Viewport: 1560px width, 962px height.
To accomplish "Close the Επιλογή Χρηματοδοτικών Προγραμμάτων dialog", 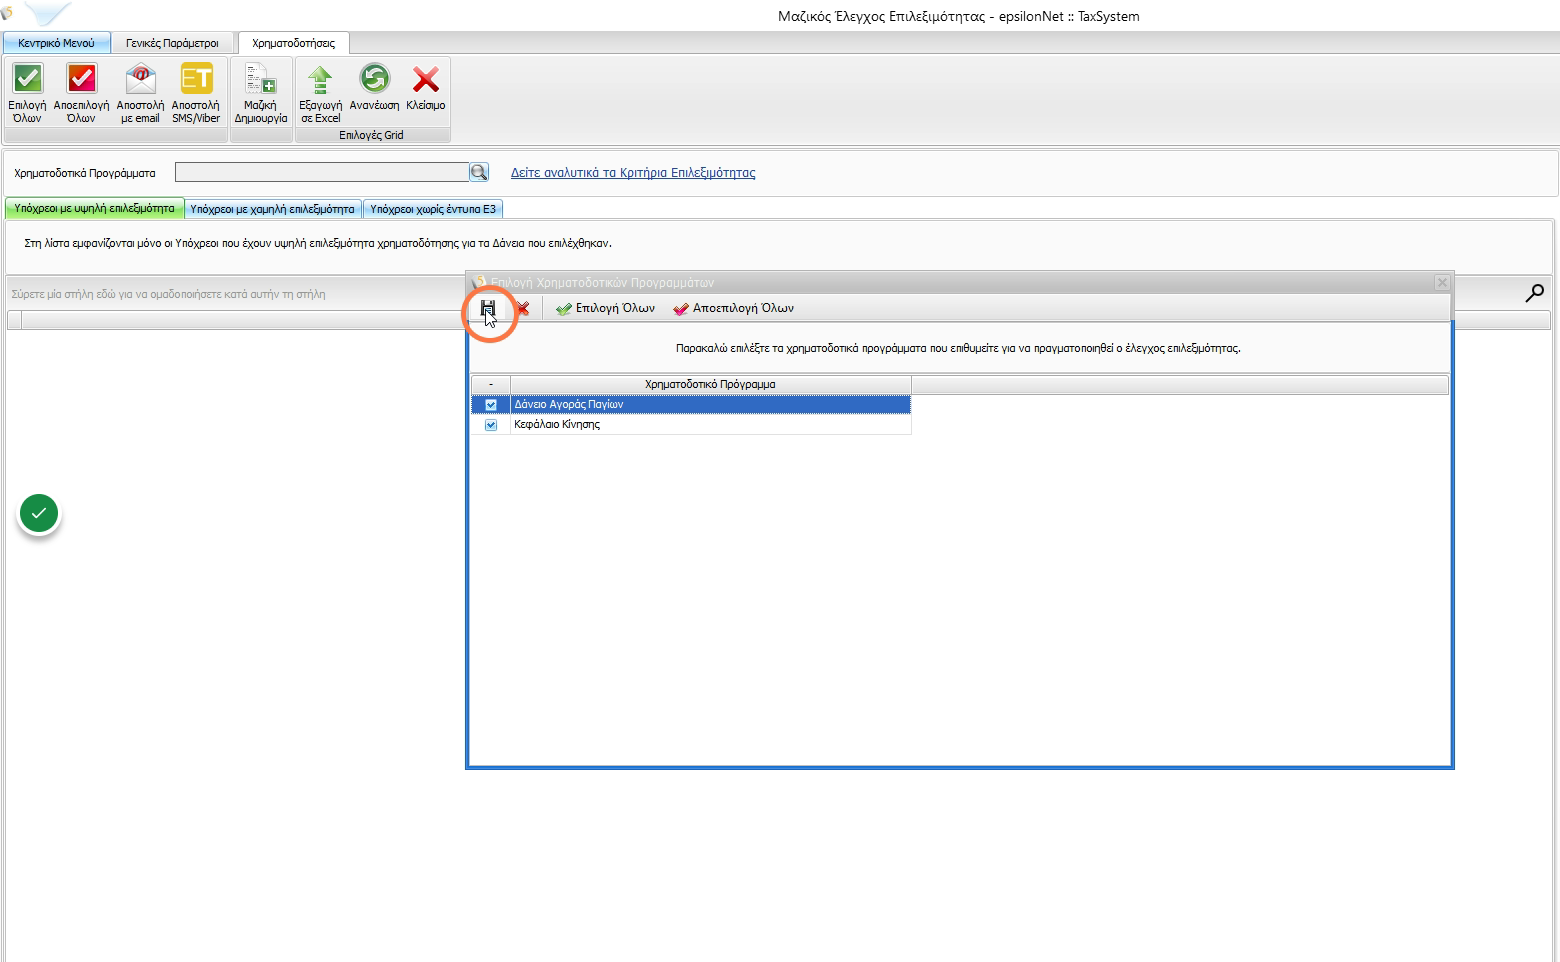I will pos(1441,283).
